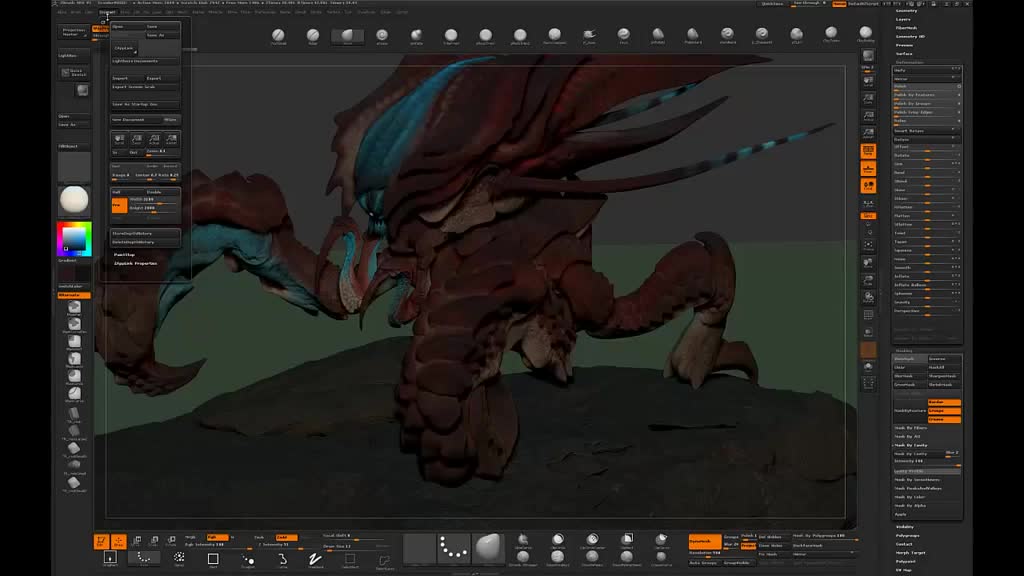
Task: Expand Polygroups section in Tool panel
Action: point(908,536)
